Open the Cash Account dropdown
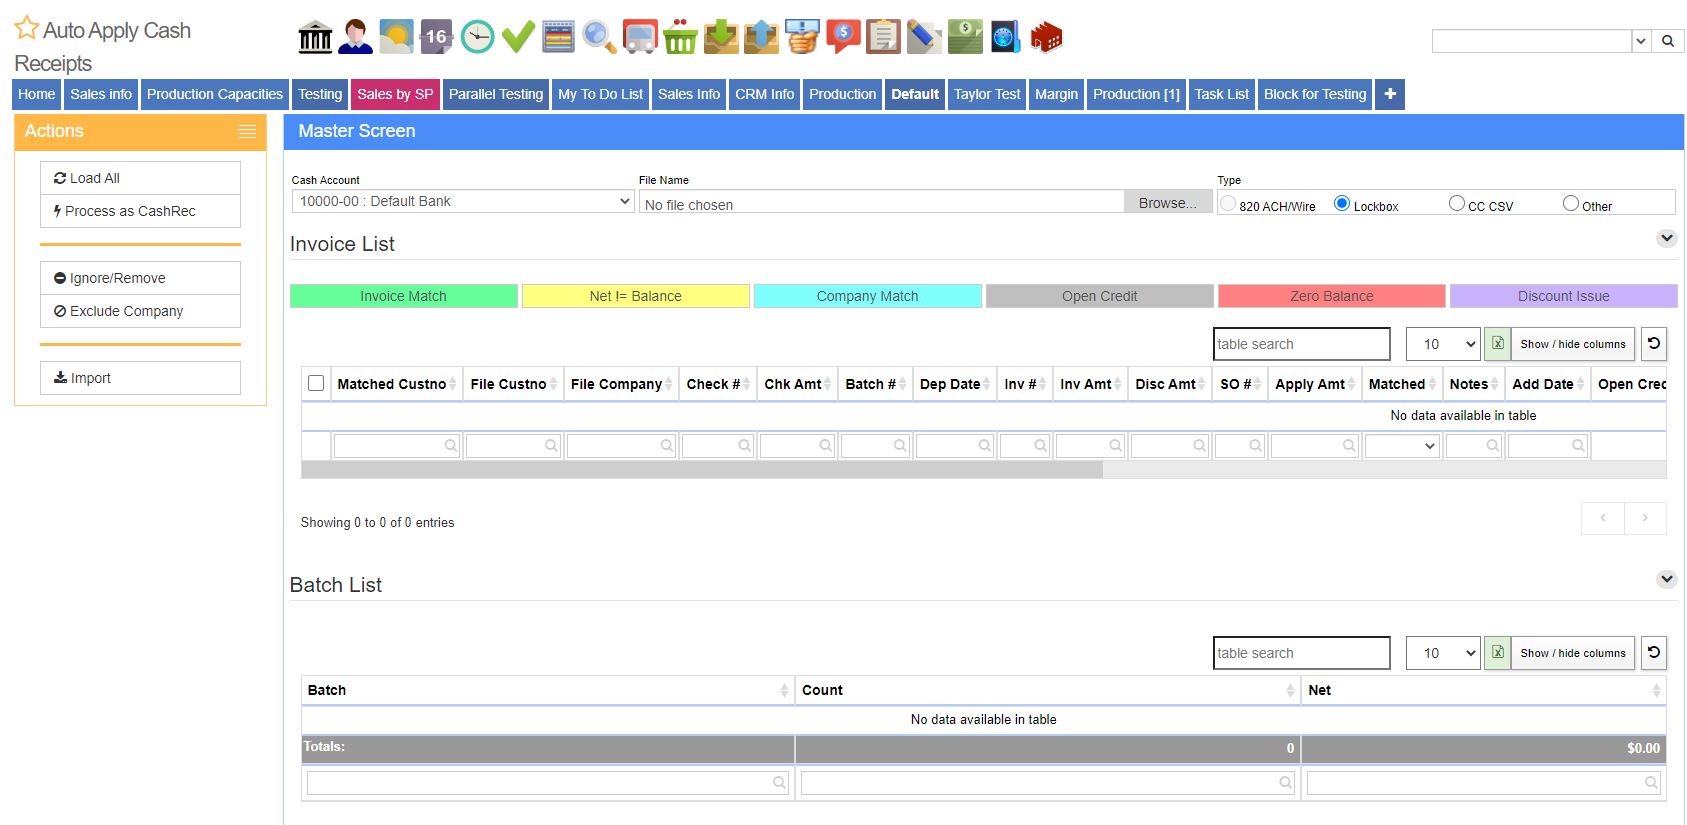This screenshot has height=825, width=1687. [463, 201]
